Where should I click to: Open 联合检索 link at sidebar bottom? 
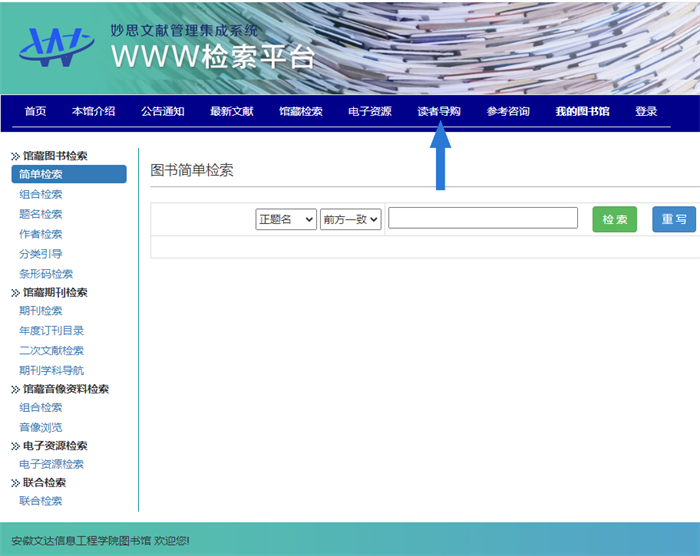coord(41,501)
